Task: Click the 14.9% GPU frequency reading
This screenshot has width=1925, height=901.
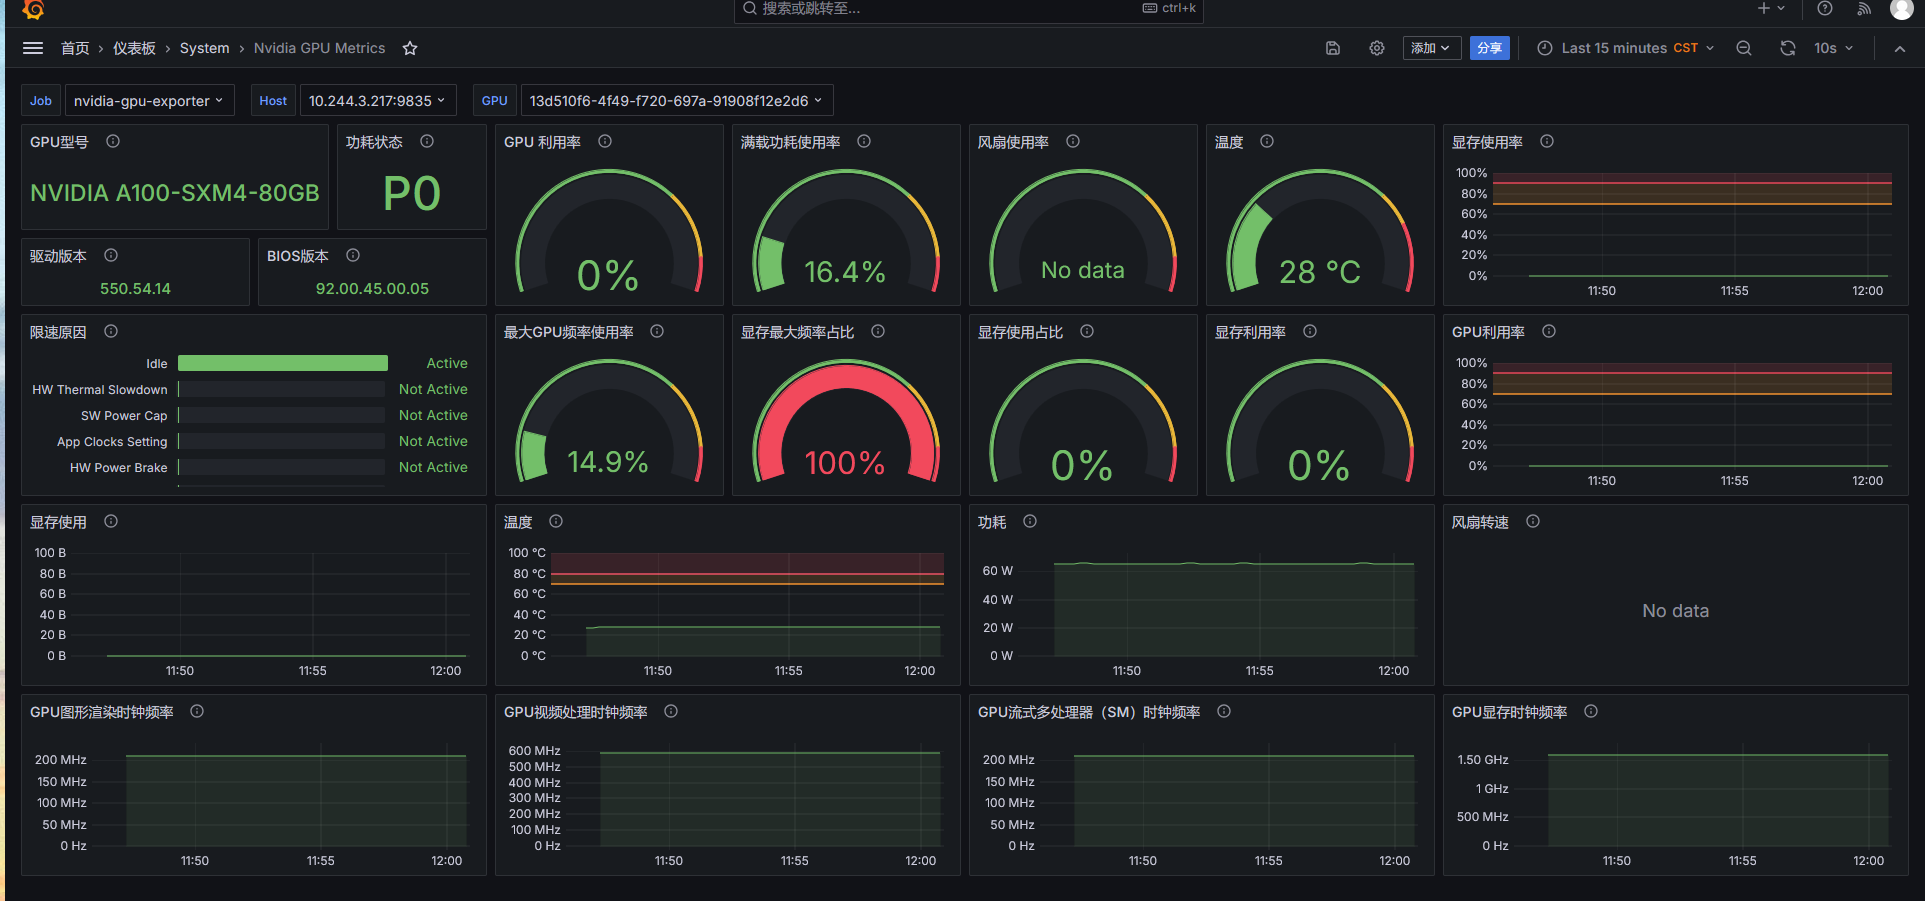Action: [x=608, y=462]
